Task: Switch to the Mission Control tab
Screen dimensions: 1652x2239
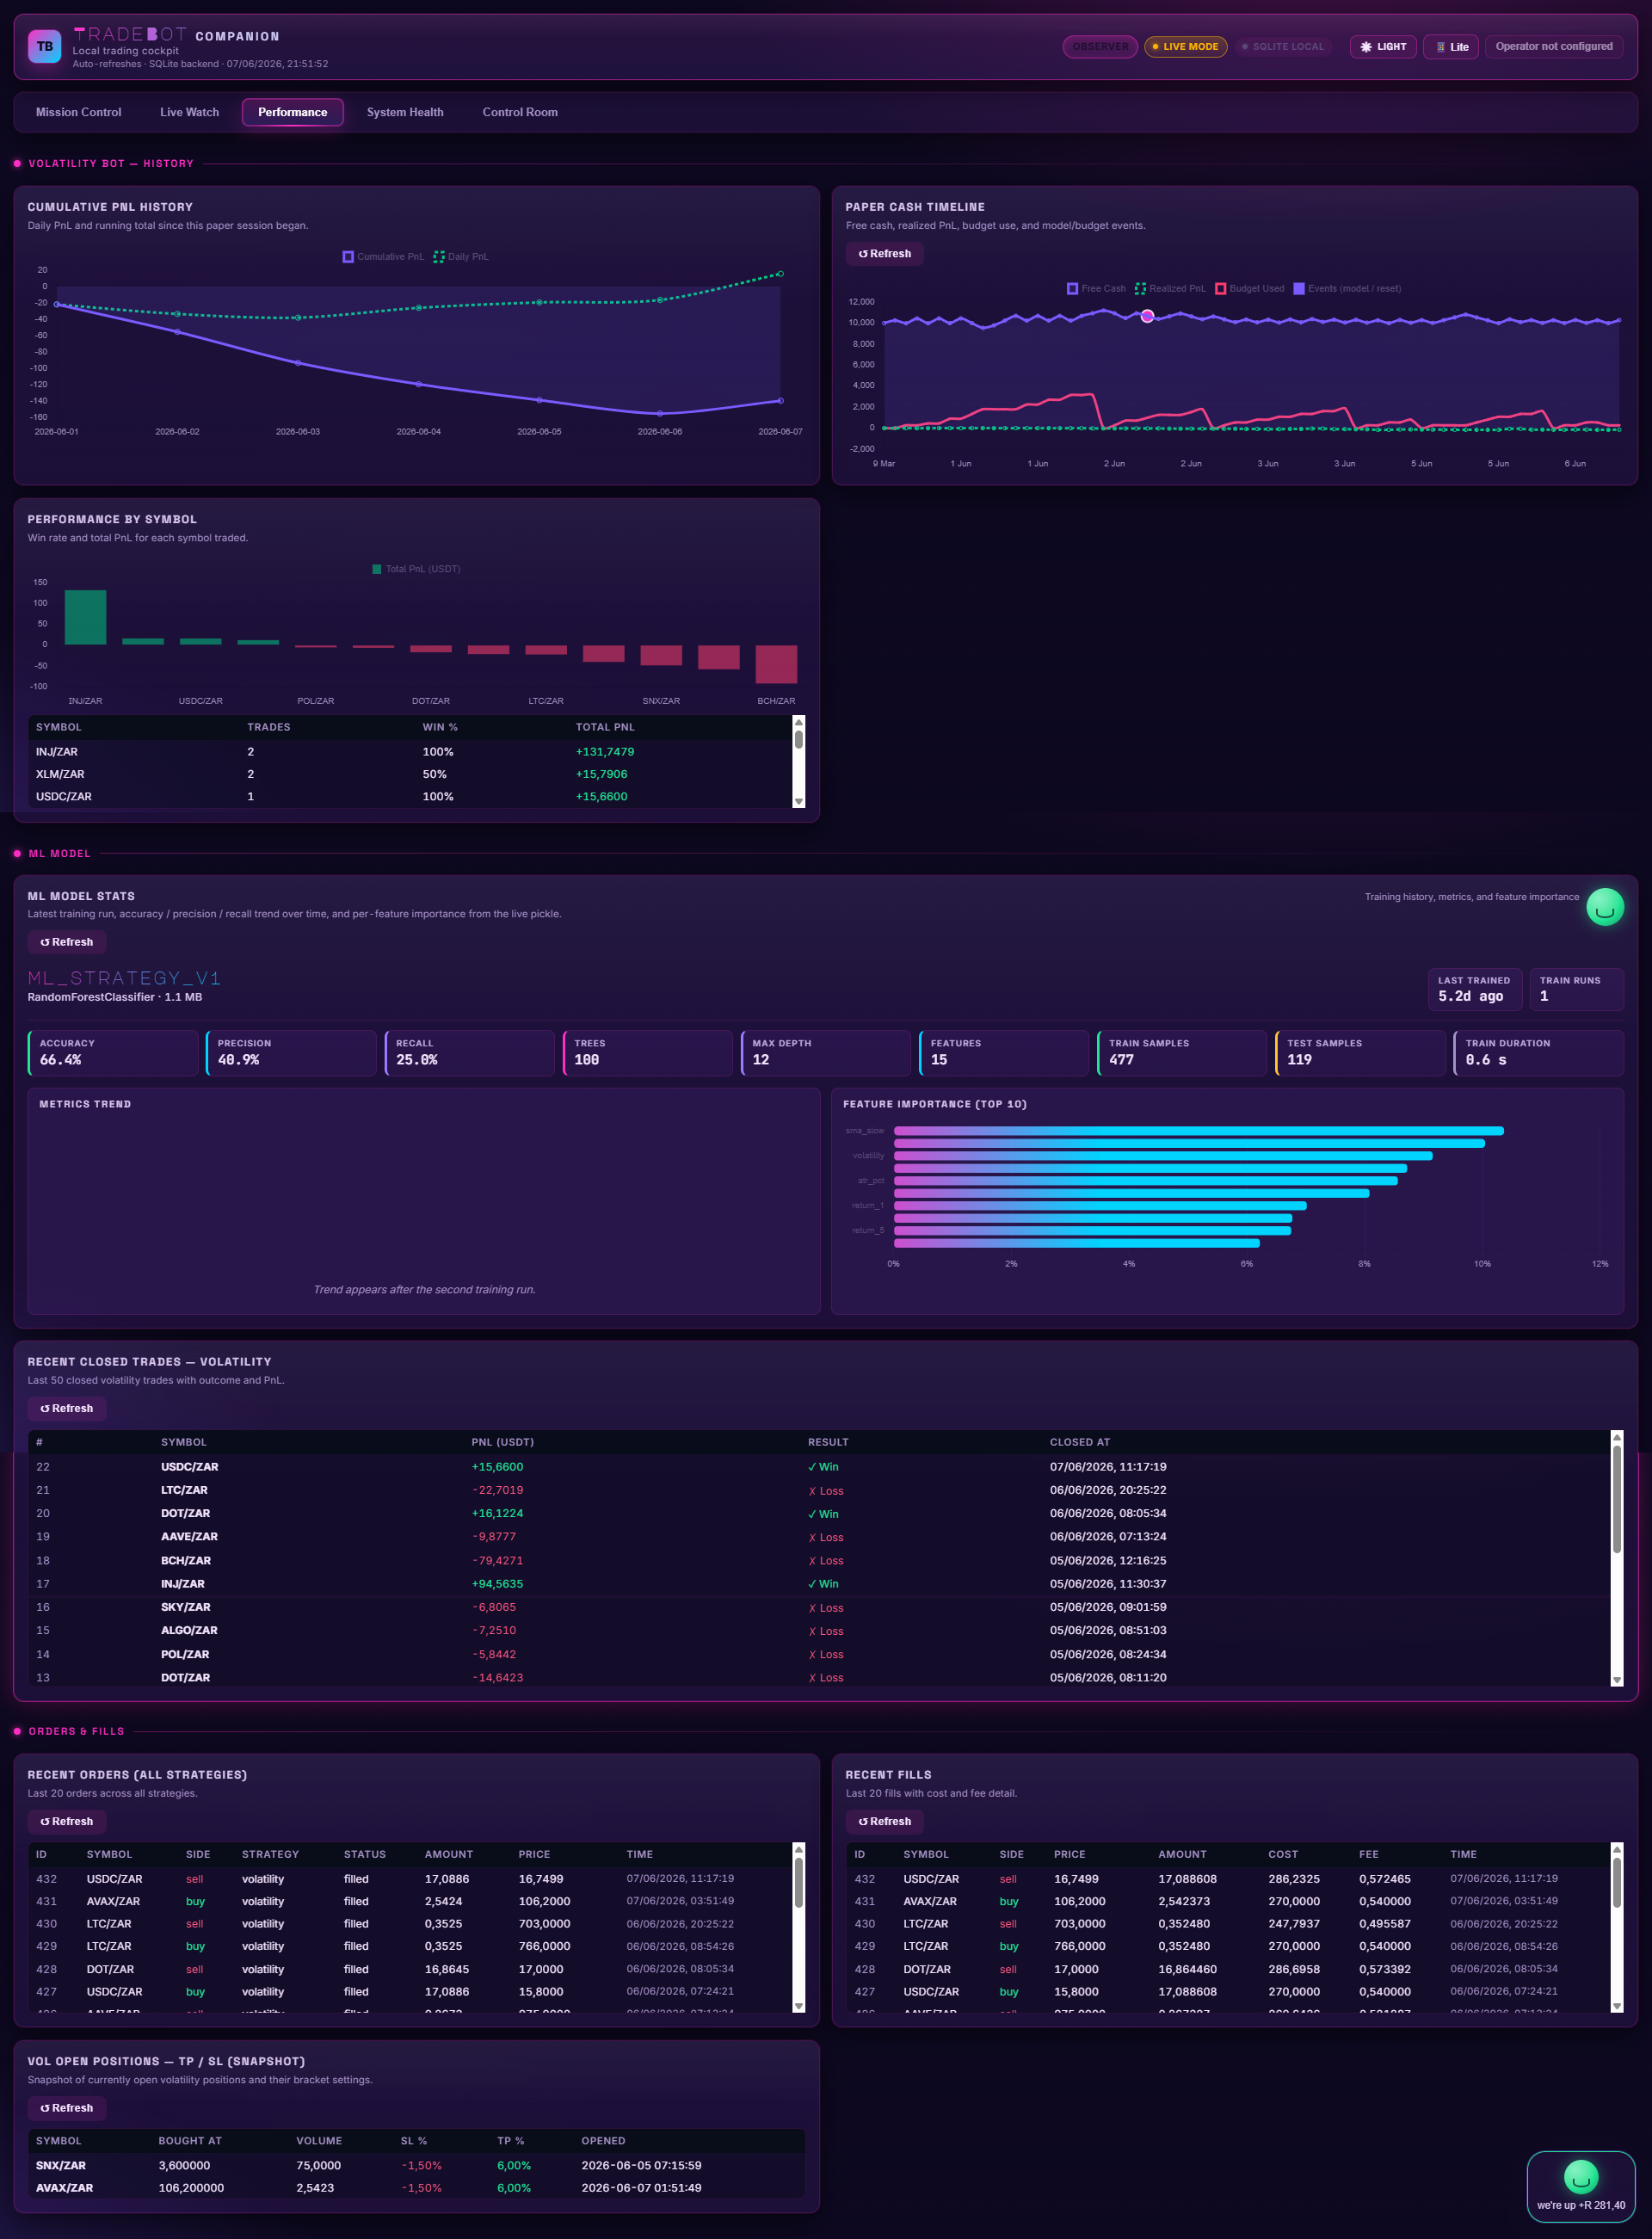Action: point(78,112)
